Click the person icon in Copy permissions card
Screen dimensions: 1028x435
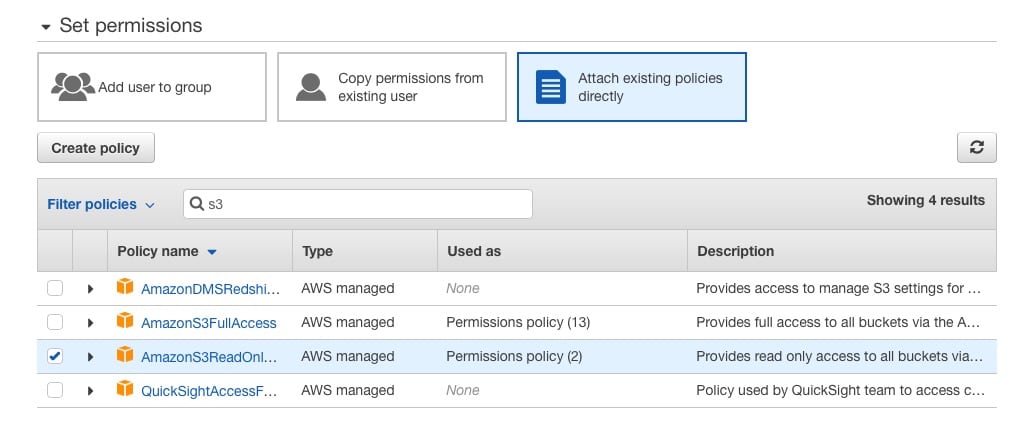(x=311, y=87)
